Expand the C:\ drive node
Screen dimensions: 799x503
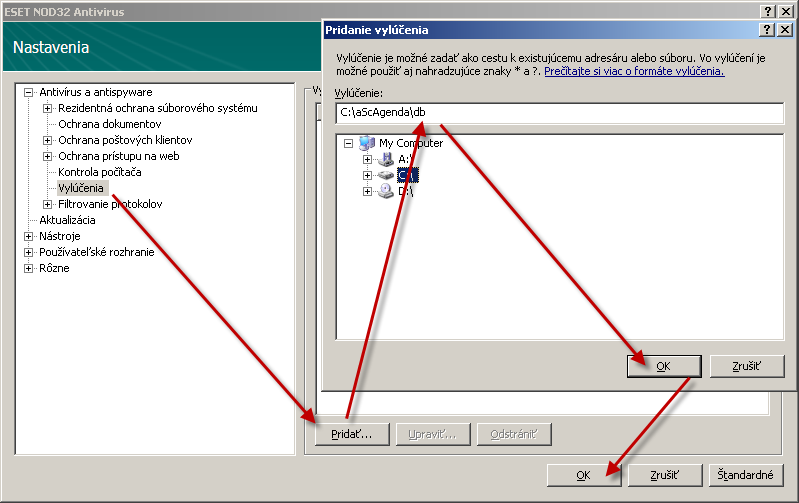[x=367, y=175]
